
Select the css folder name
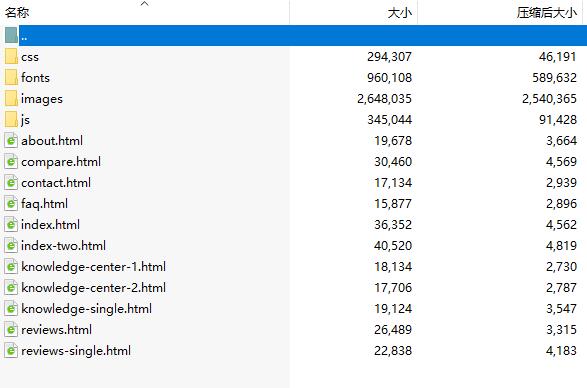click(x=30, y=57)
